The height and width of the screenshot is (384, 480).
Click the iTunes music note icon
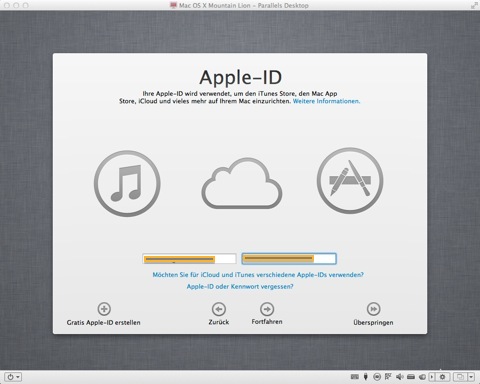[x=127, y=184]
